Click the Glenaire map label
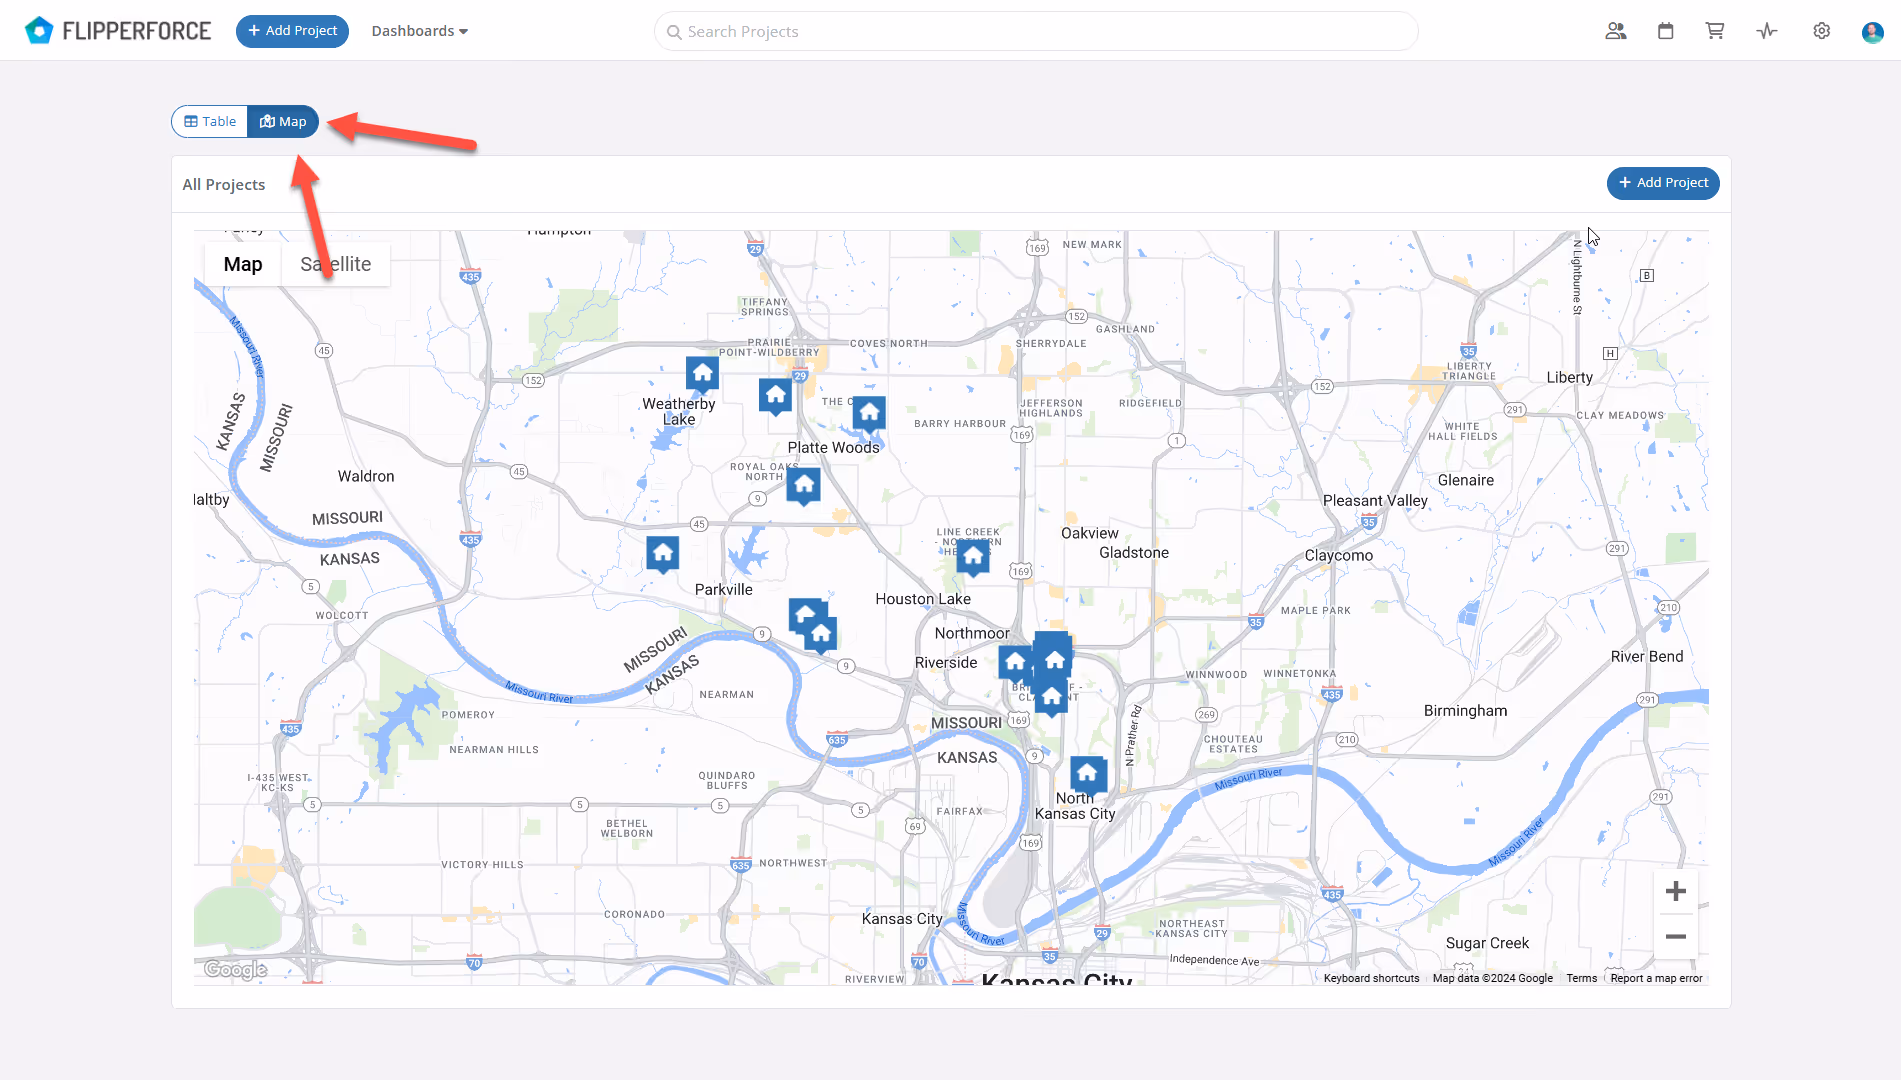The height and width of the screenshot is (1080, 1901). (1465, 481)
